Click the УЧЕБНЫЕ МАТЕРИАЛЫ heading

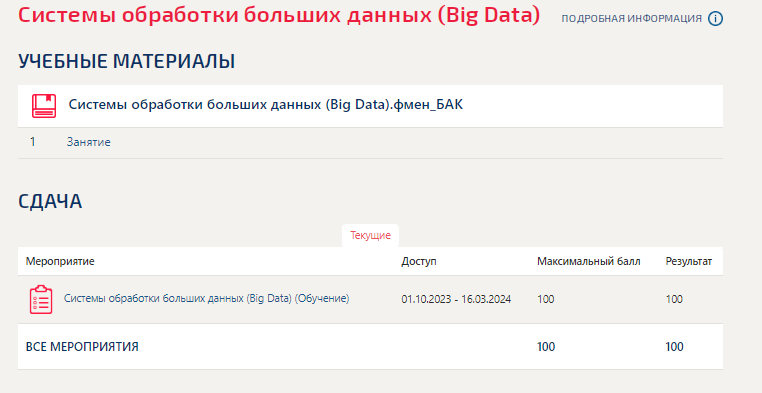click(126, 62)
